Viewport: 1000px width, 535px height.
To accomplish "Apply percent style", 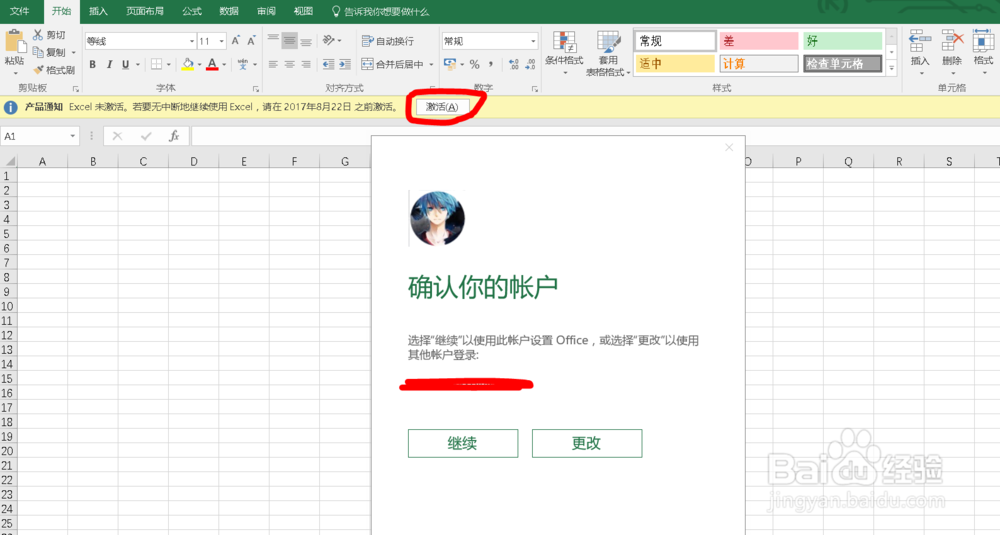I will [474, 64].
